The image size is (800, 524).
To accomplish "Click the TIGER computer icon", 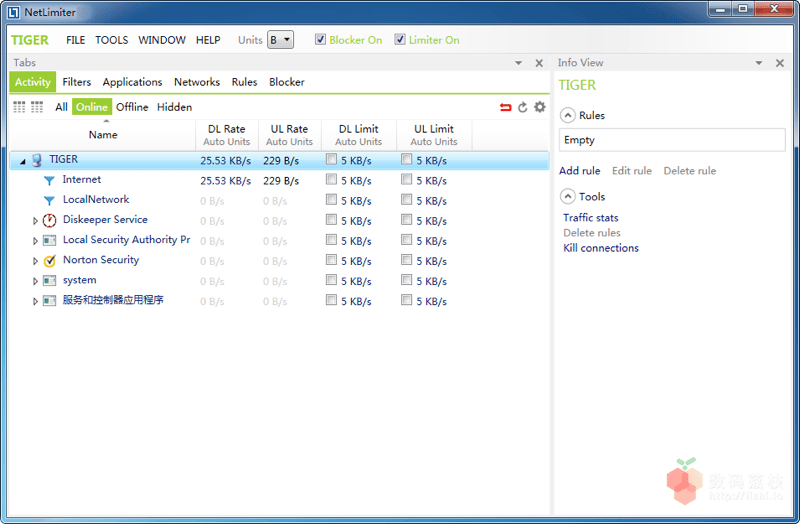I will coord(37,160).
